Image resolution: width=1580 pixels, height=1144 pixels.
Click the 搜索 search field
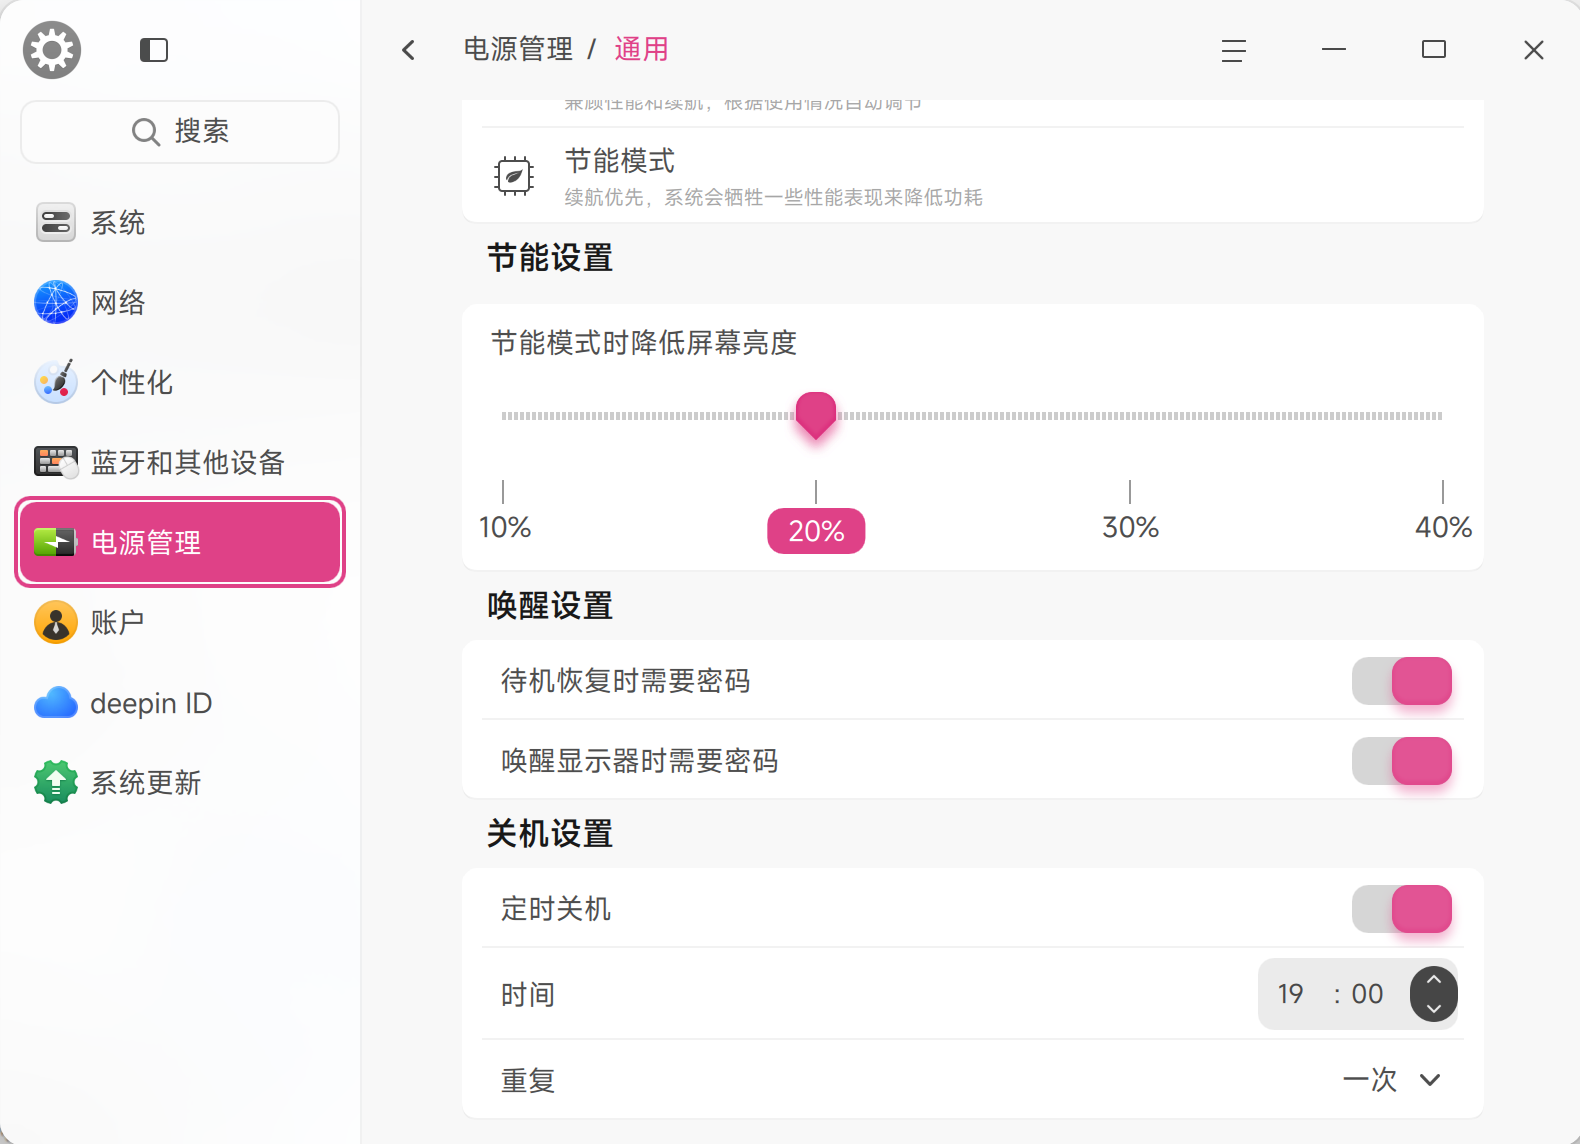180,131
